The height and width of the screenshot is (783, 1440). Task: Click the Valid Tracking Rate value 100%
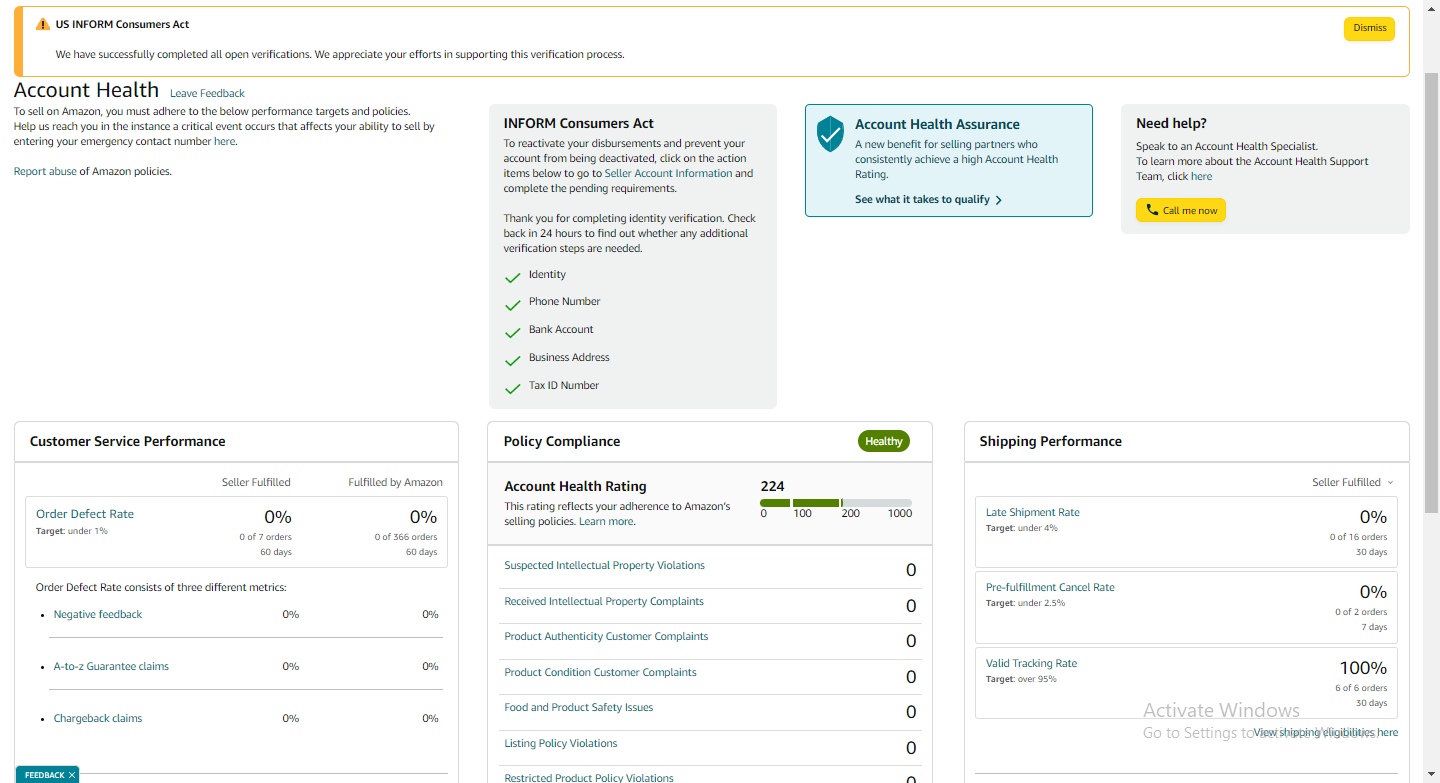[1363, 667]
